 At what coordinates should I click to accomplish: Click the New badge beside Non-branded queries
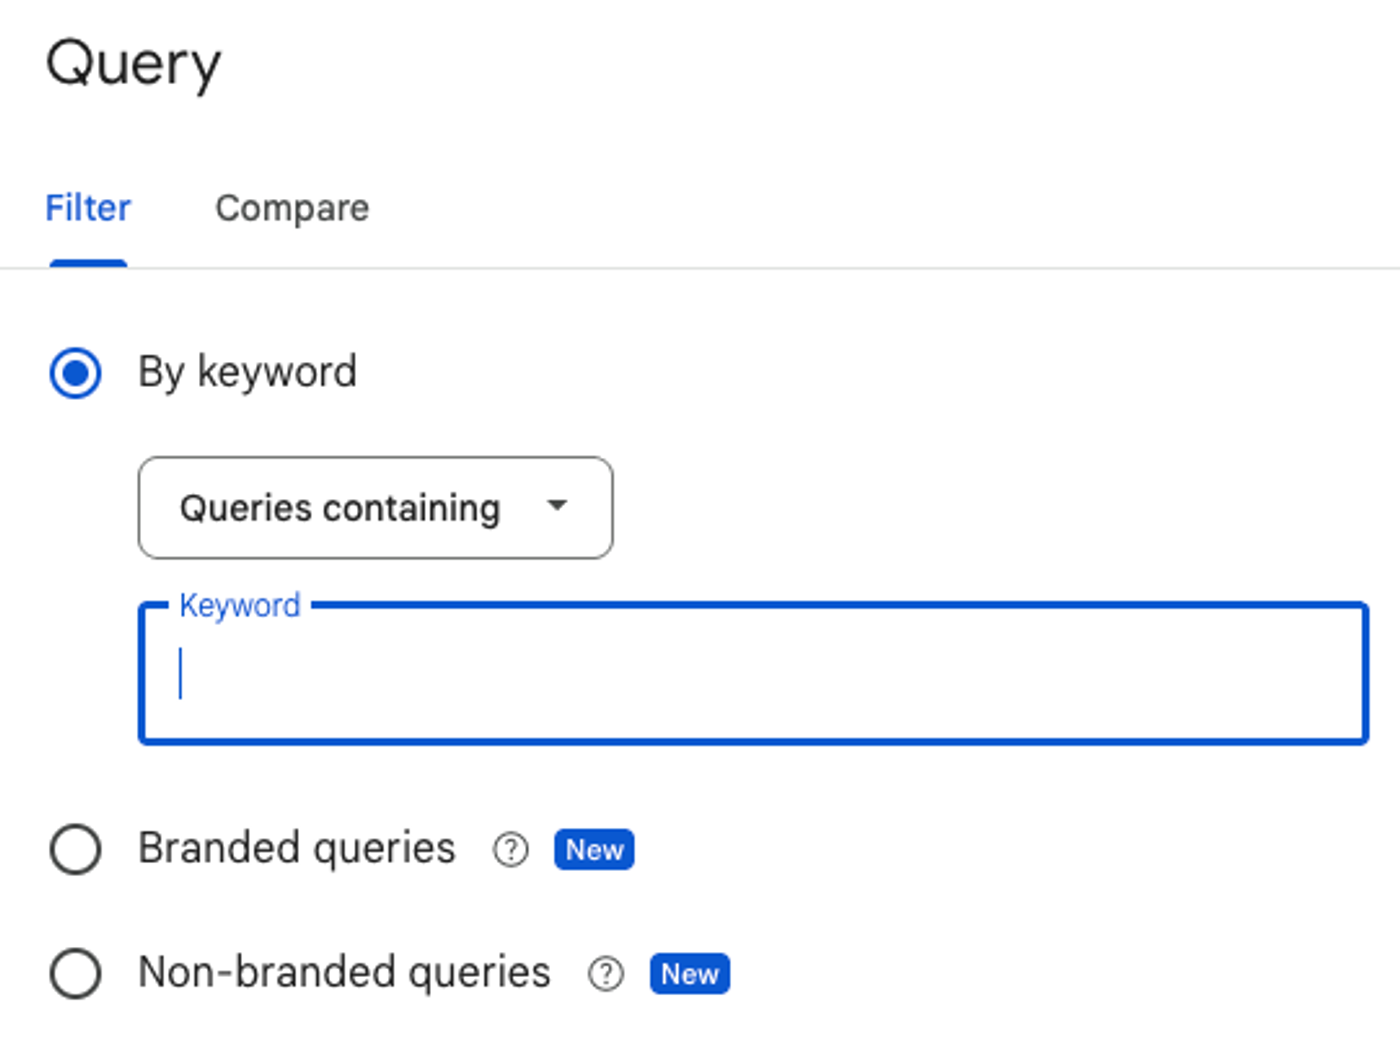[x=689, y=974]
